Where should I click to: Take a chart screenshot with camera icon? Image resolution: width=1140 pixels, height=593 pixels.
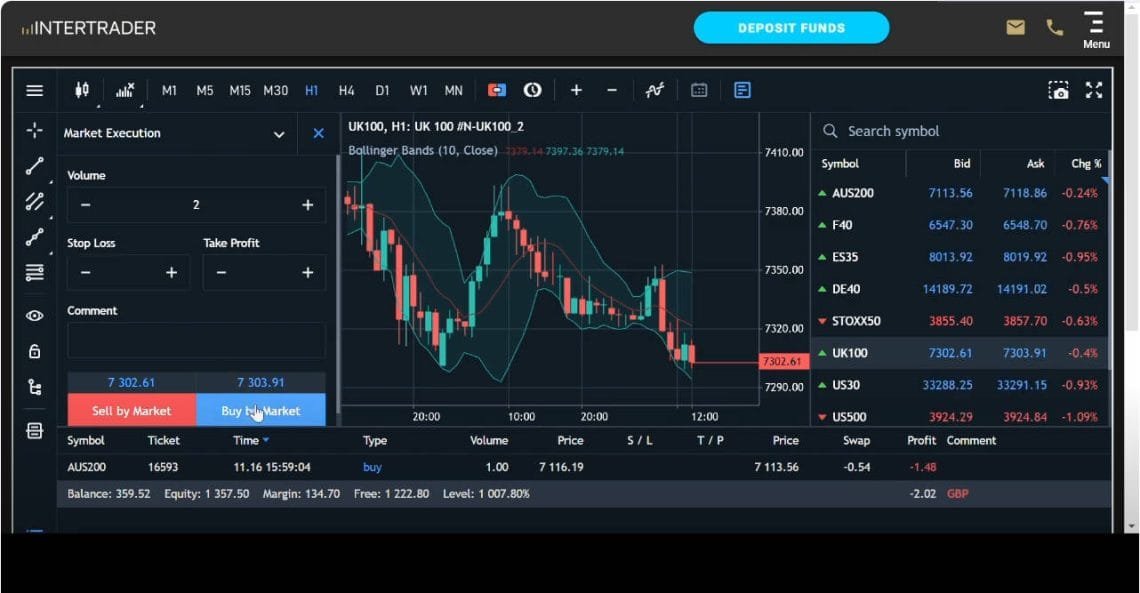[1059, 90]
